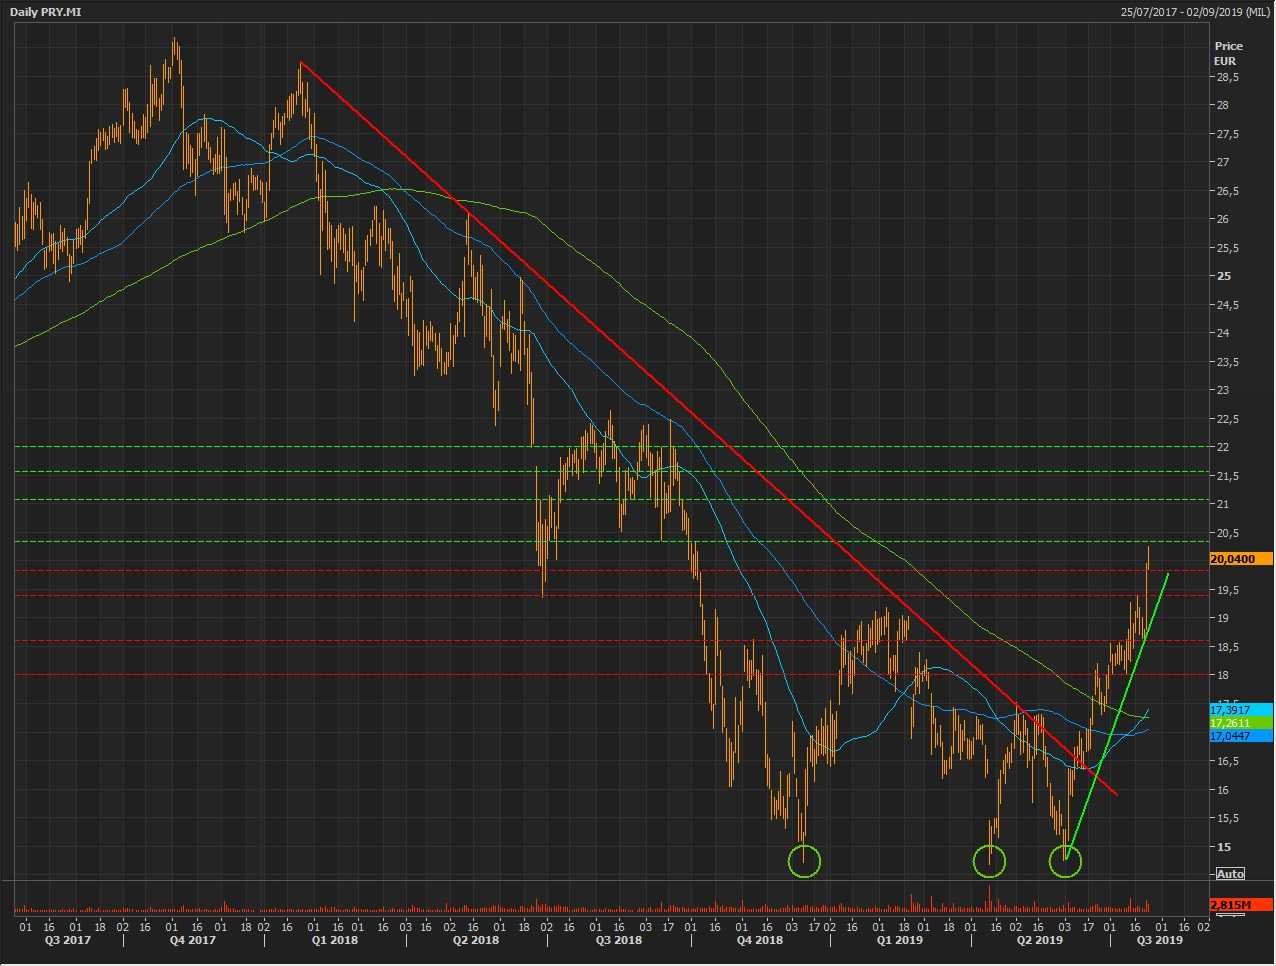Select the cyan 17,3917 moving average tag
Image resolution: width=1276 pixels, height=966 pixels.
(x=1240, y=710)
